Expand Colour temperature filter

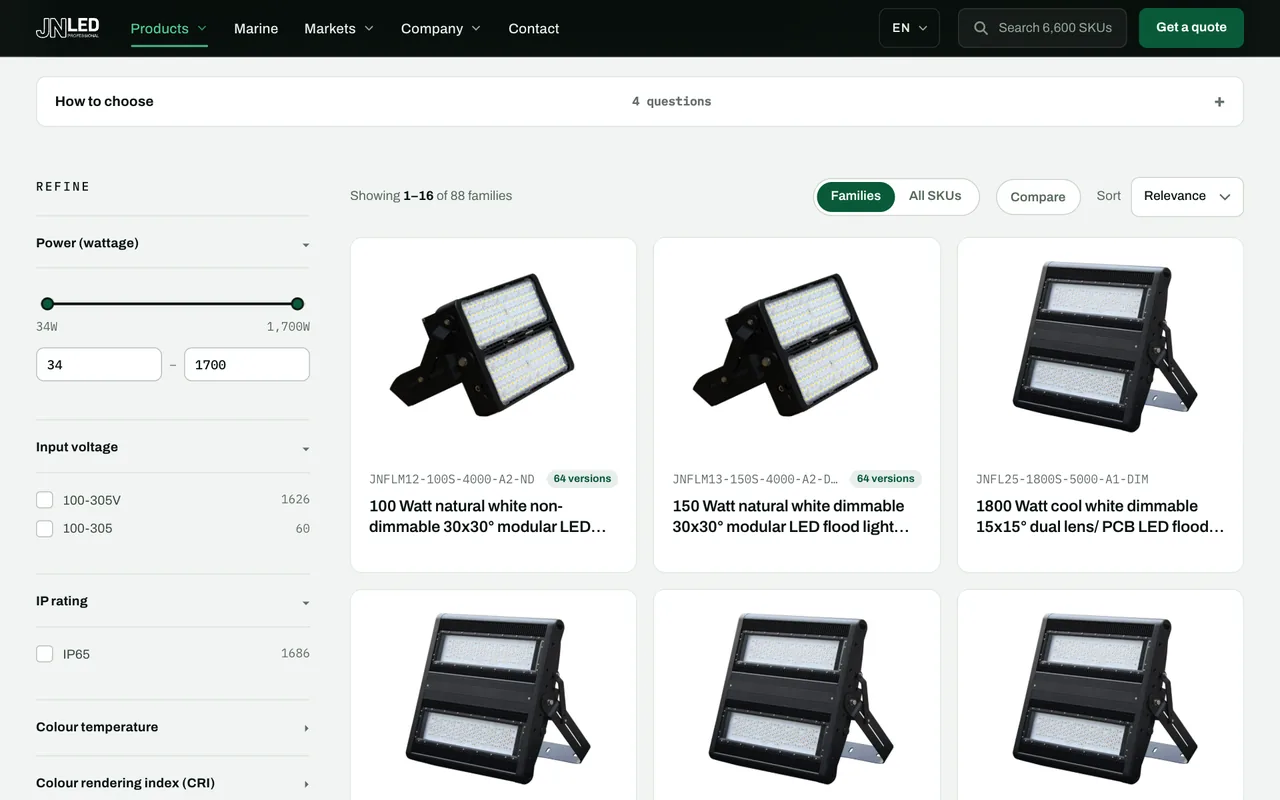tap(172, 727)
